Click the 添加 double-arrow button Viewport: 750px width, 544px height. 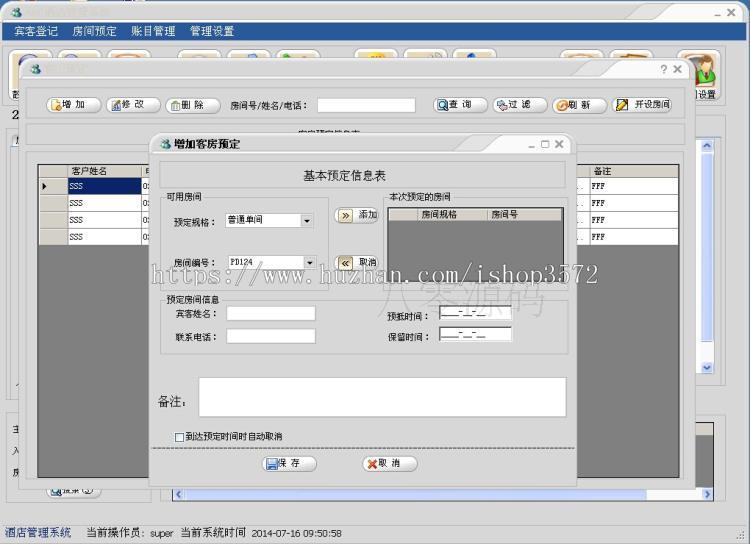click(x=357, y=215)
